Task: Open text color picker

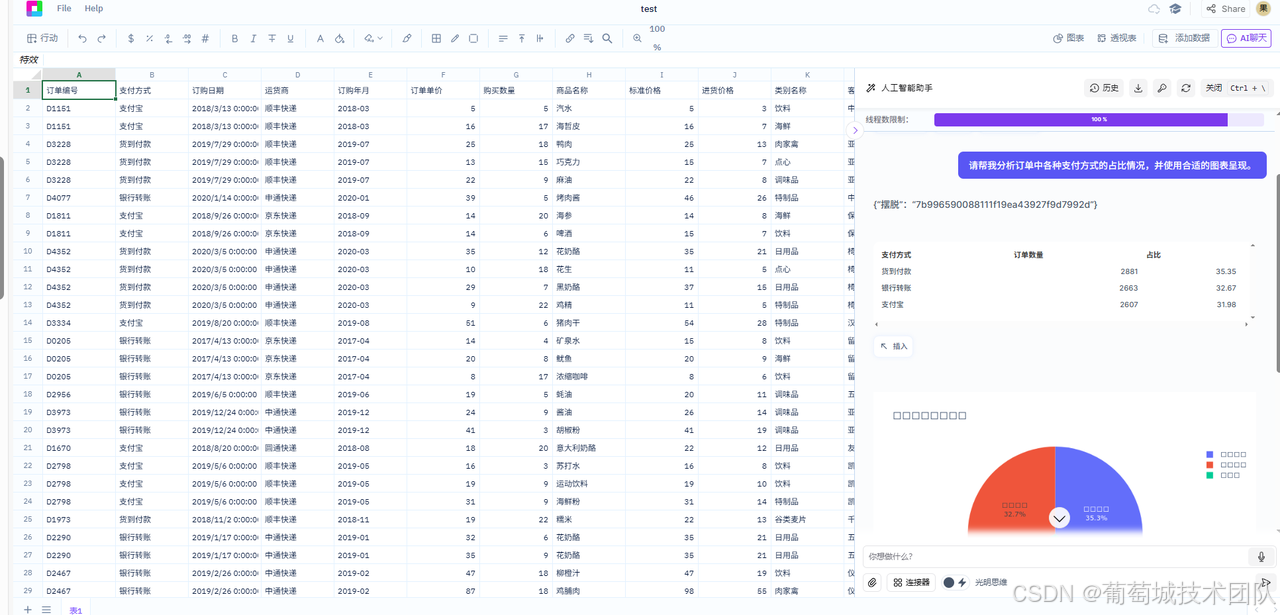Action: click(320, 38)
